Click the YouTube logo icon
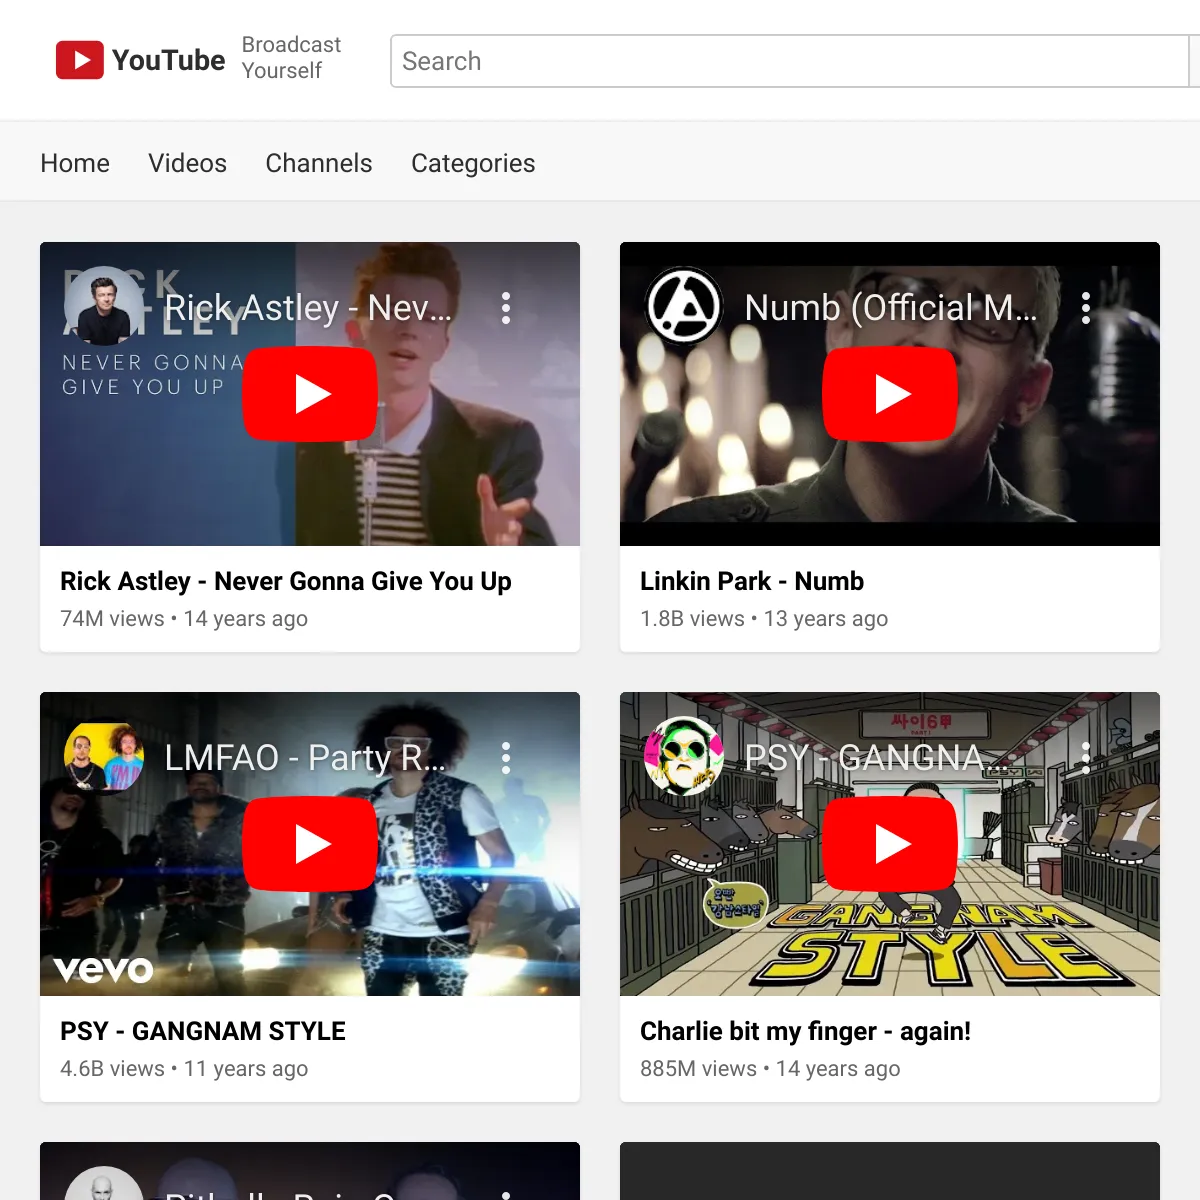The image size is (1200, 1200). (x=80, y=60)
